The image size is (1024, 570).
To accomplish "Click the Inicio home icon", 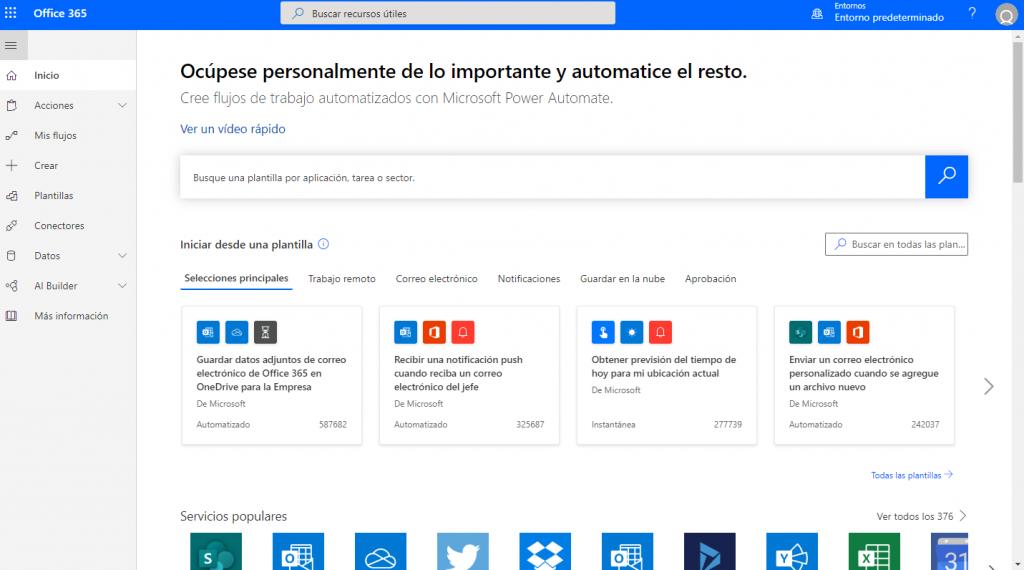I will click(11, 76).
